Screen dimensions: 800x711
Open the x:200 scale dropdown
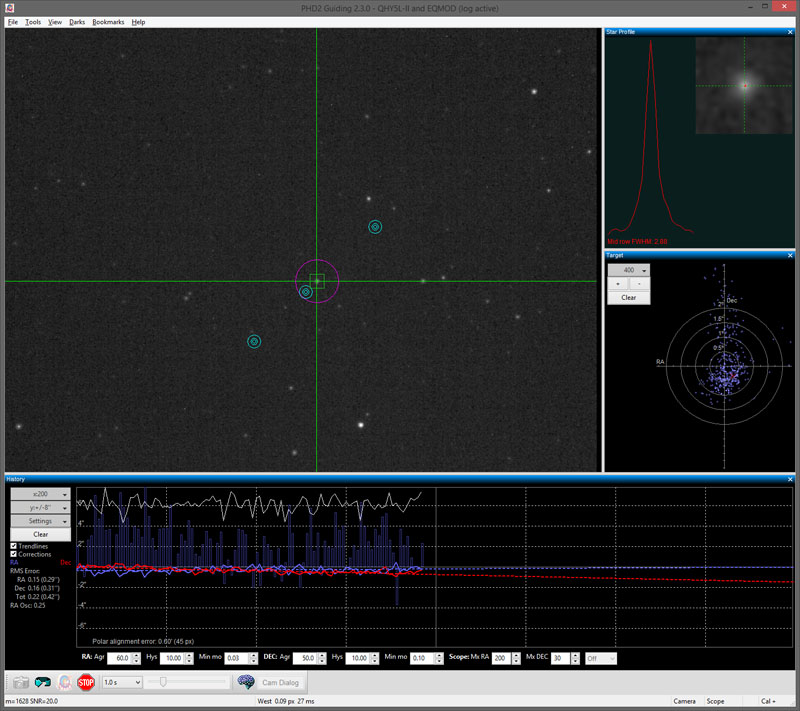coord(40,493)
